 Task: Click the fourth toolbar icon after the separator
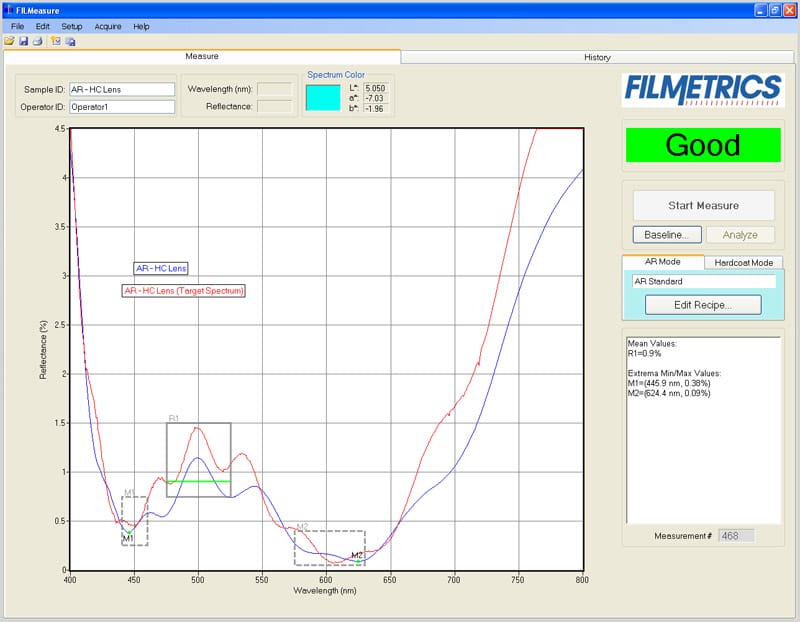pyautogui.click(x=56, y=41)
